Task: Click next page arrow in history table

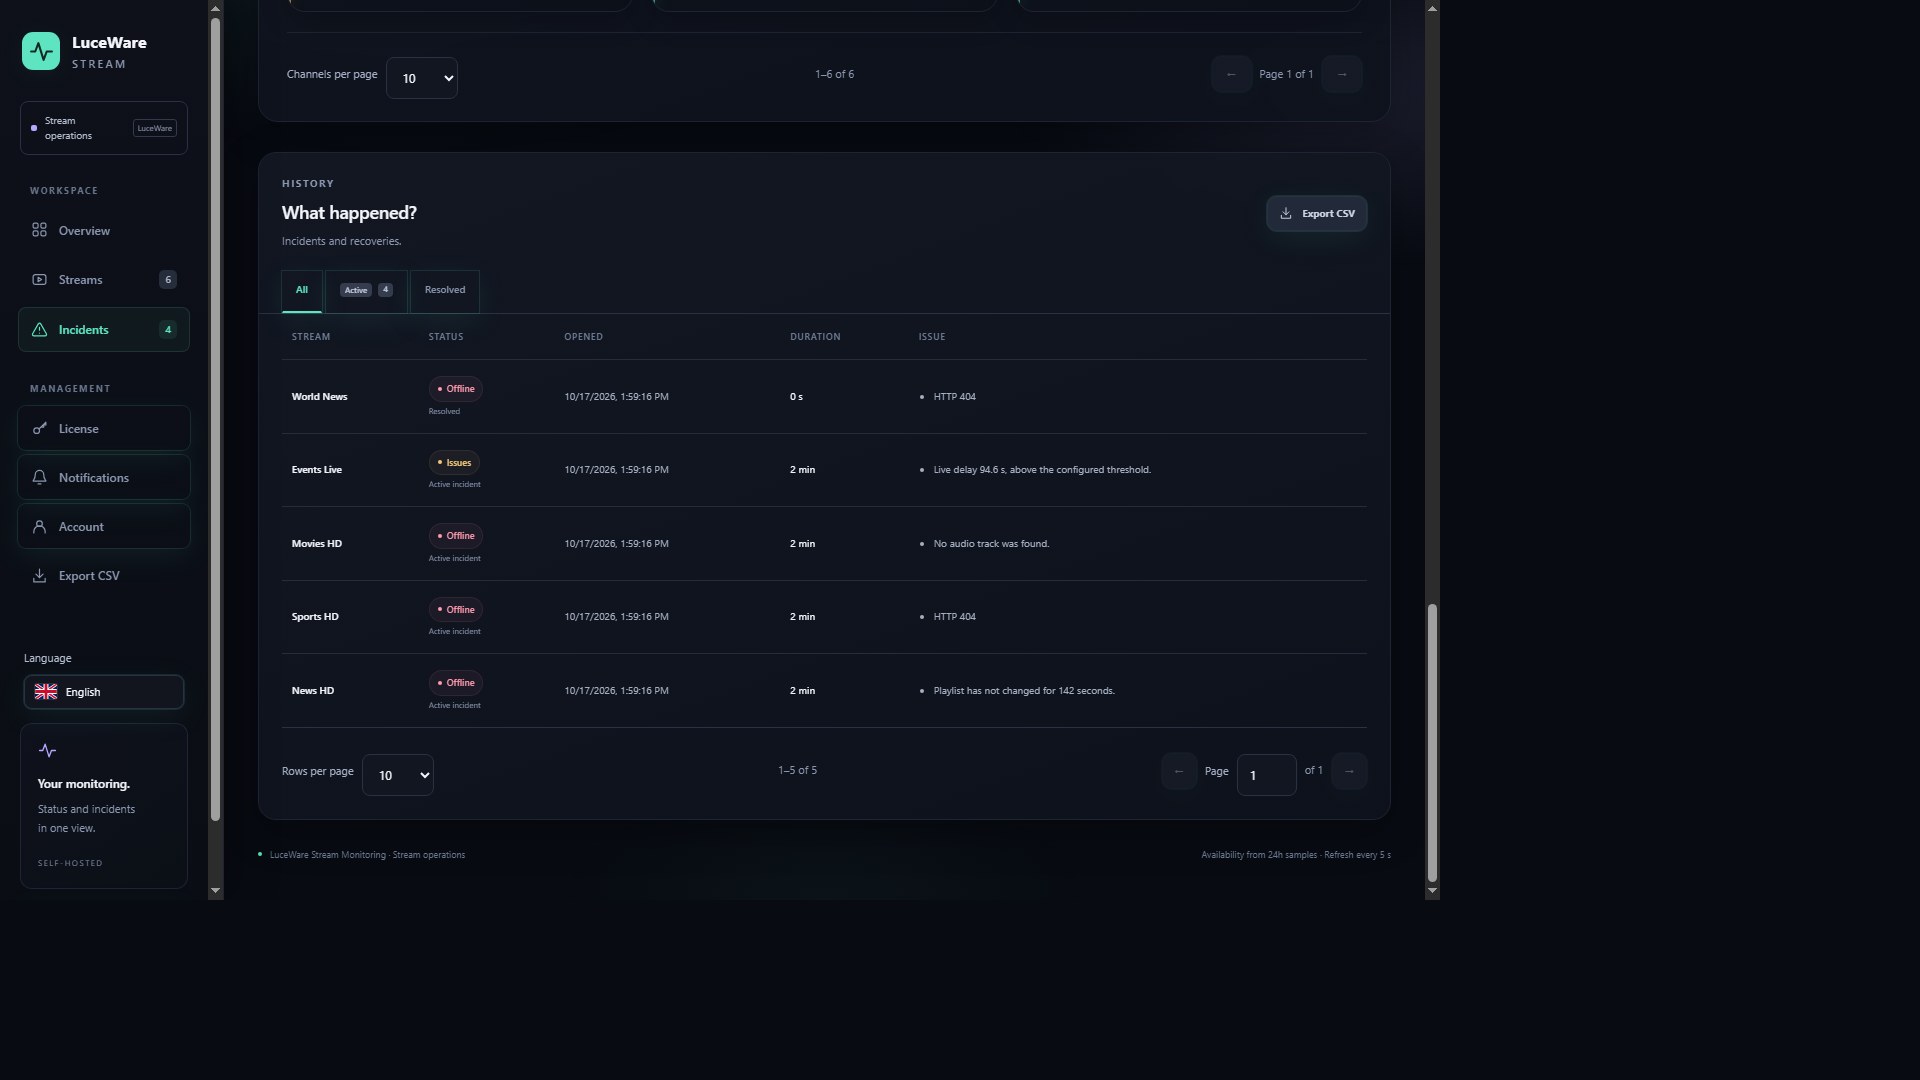Action: (1349, 771)
